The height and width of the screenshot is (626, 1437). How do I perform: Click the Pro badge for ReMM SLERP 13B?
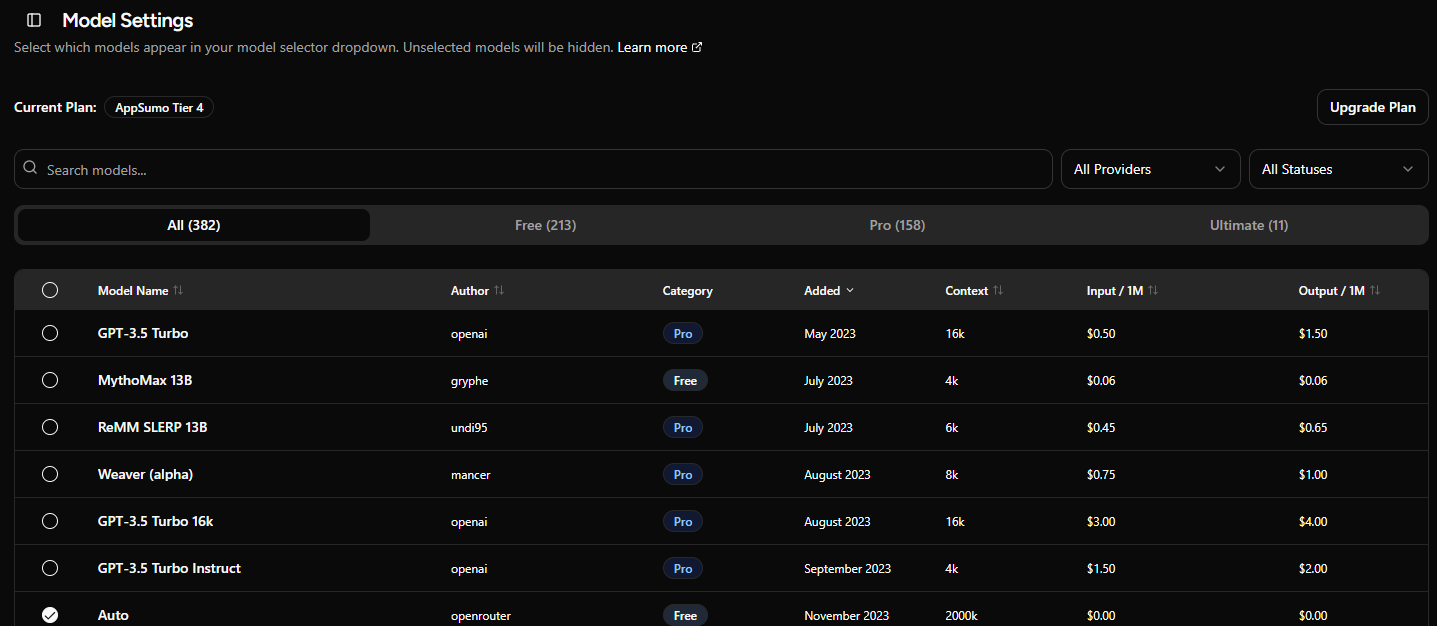683,427
